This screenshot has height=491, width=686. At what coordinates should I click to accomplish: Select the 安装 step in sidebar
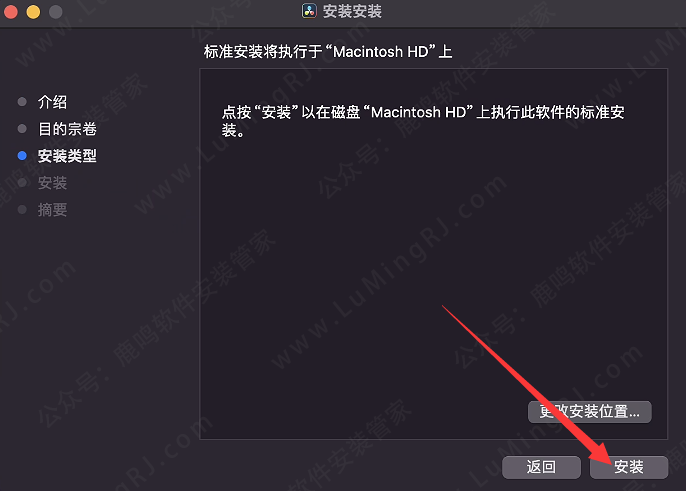pyautogui.click(x=52, y=183)
